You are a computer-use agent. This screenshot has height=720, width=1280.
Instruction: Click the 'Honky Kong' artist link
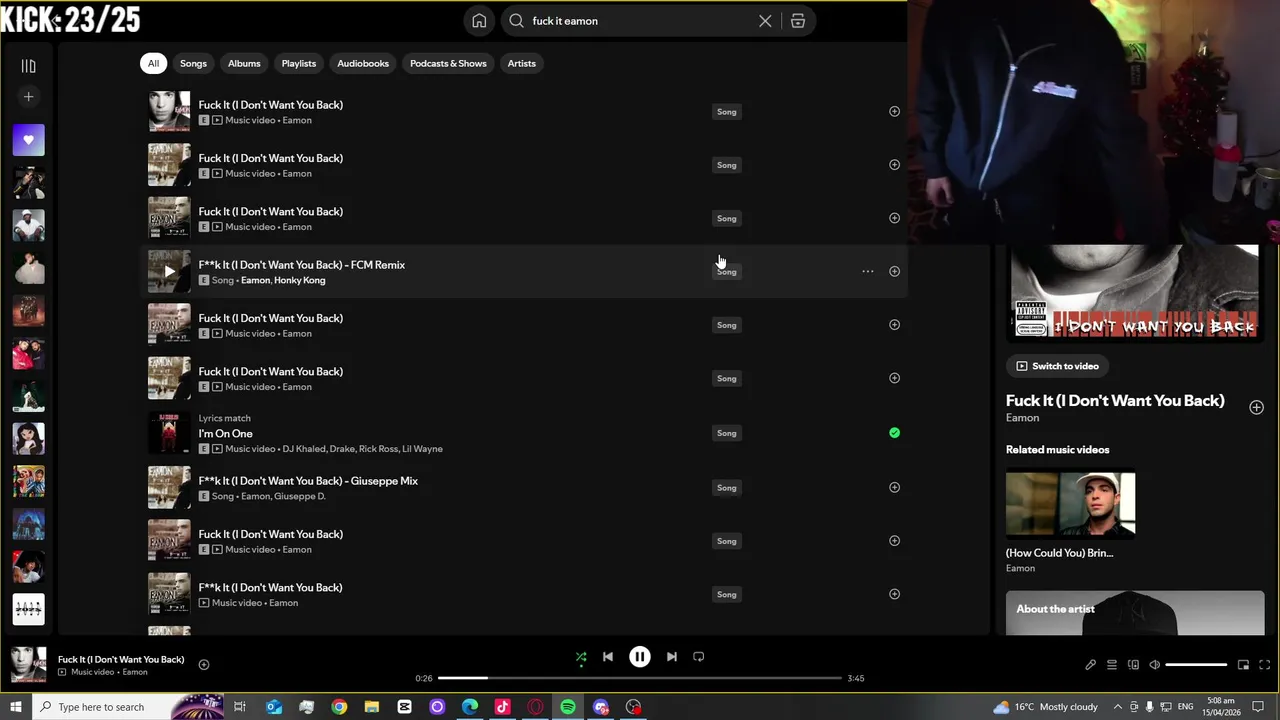pos(300,280)
